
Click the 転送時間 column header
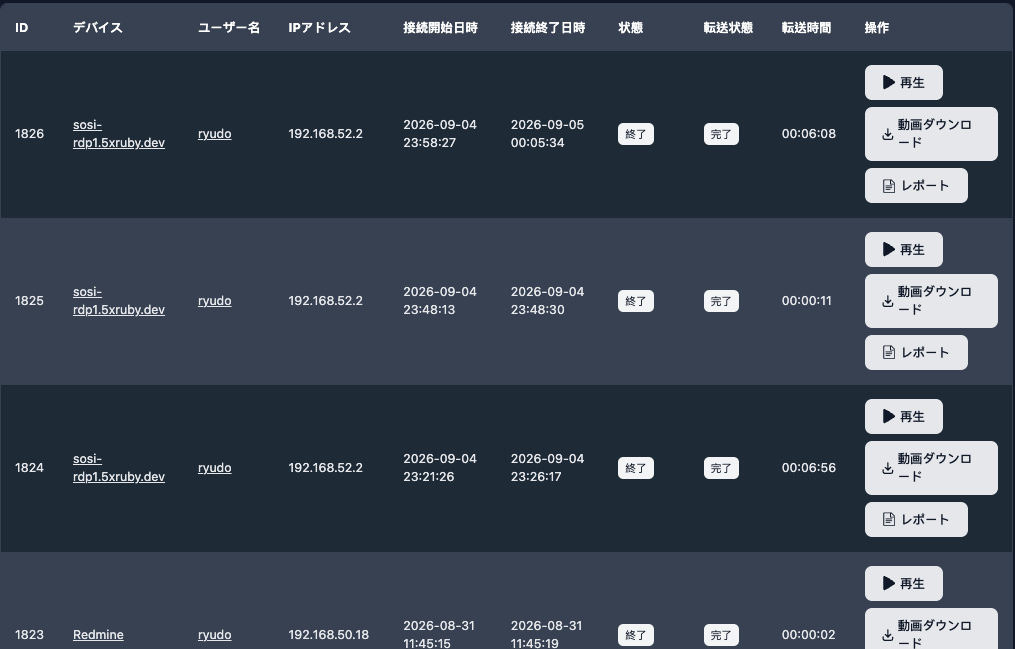tap(807, 28)
